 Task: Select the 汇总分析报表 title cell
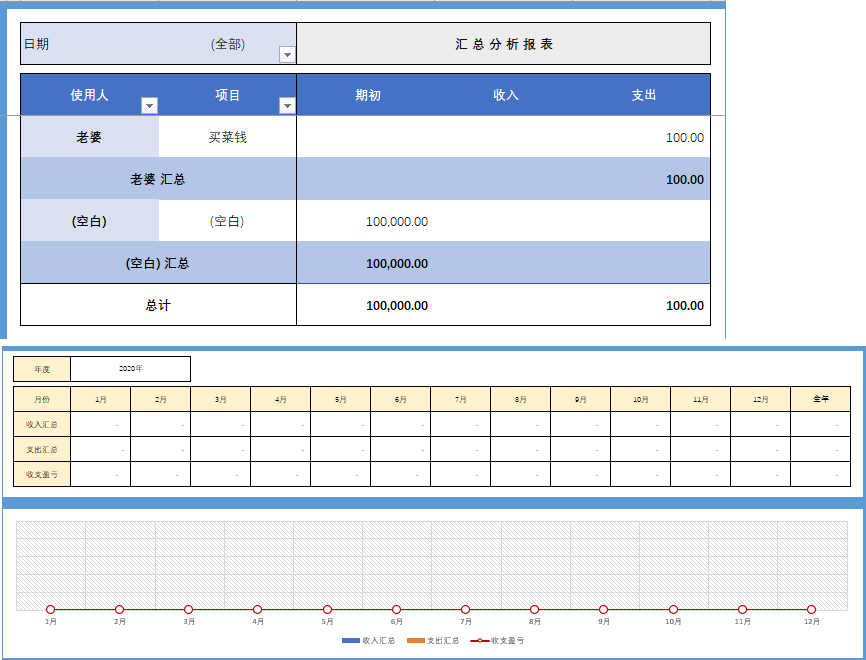tap(504, 44)
